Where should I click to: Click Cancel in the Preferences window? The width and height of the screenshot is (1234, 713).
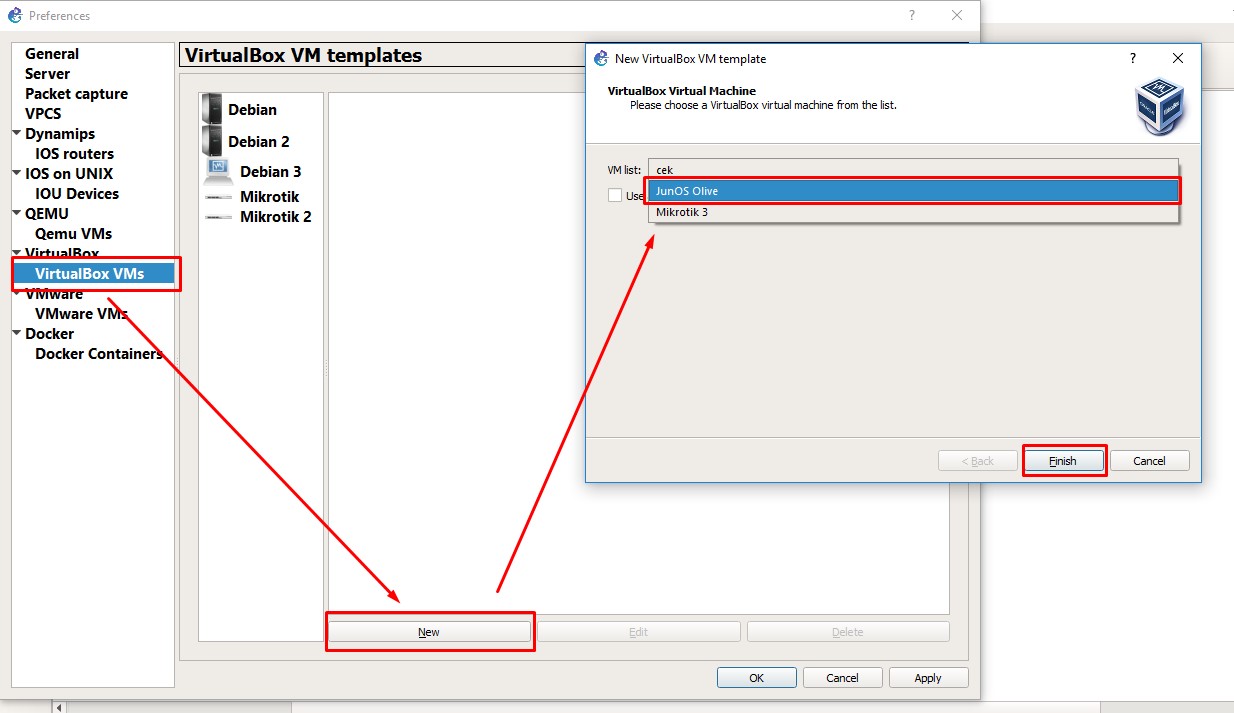pos(843,678)
